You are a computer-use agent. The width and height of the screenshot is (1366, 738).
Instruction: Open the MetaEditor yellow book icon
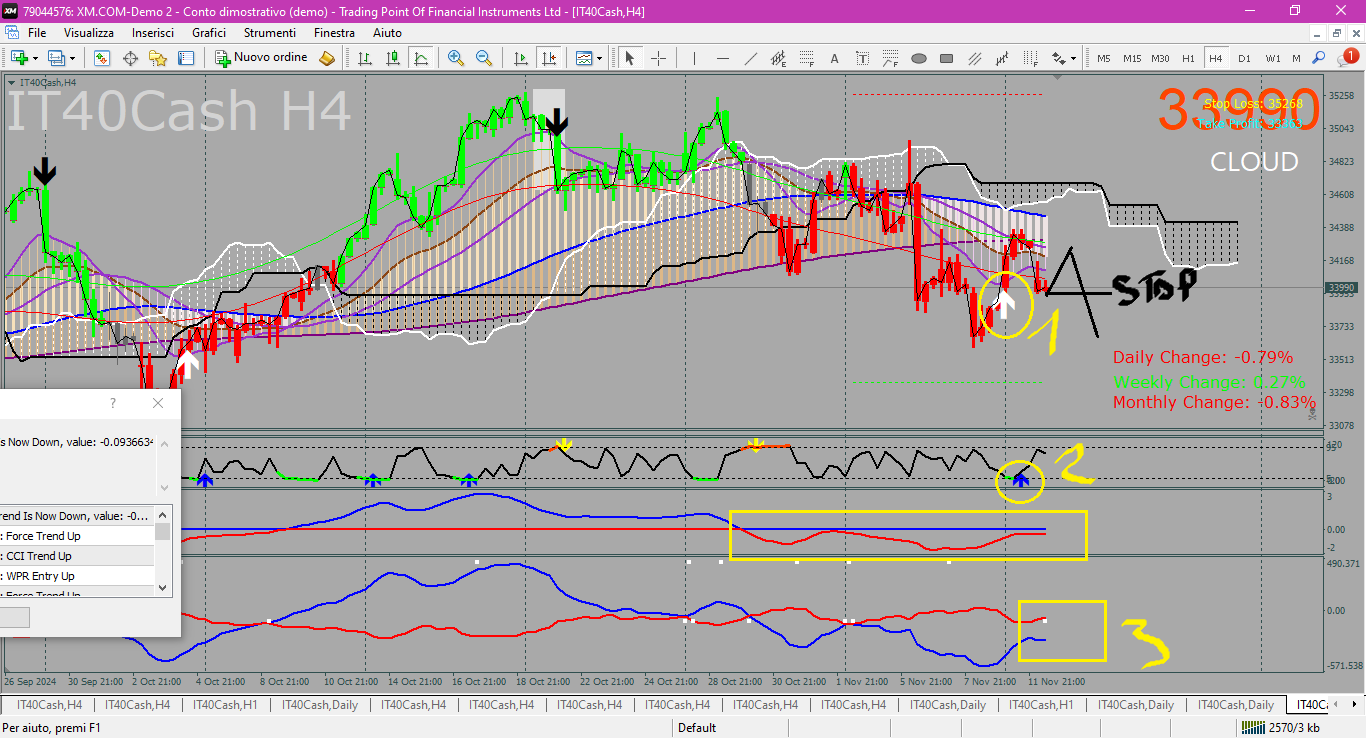tap(326, 58)
